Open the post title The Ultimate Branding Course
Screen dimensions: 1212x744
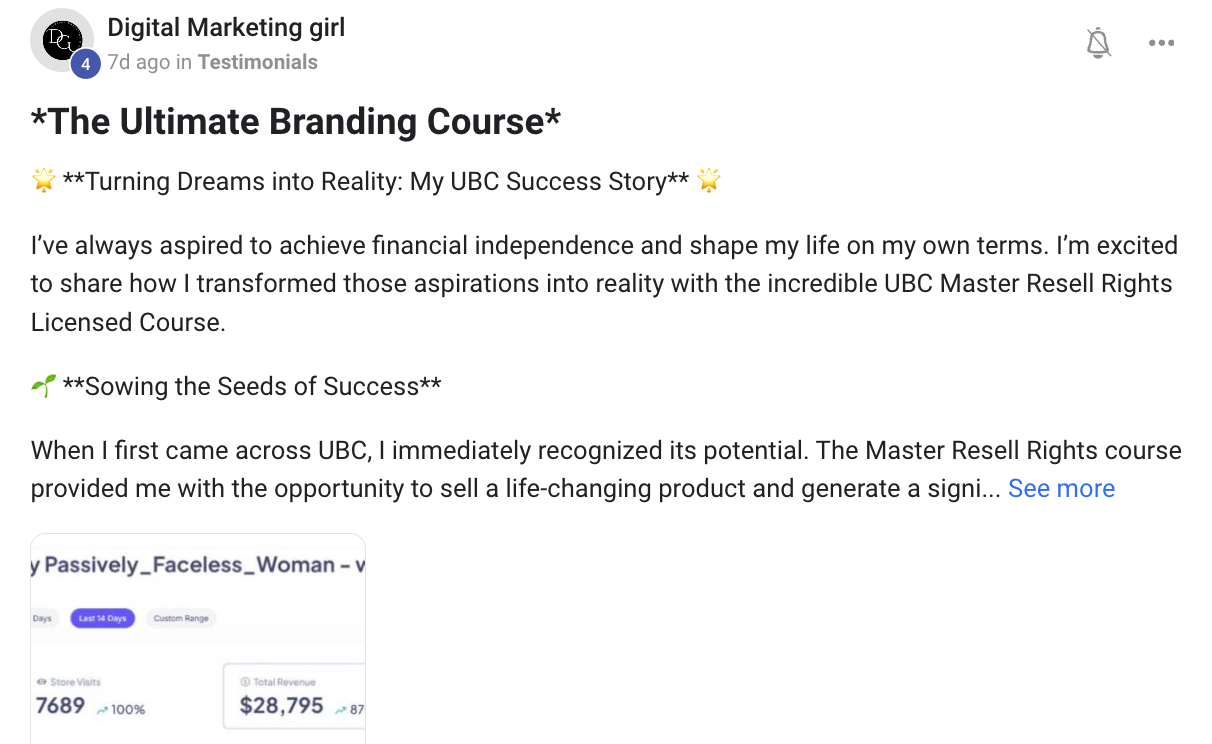pyautogui.click(x=296, y=121)
